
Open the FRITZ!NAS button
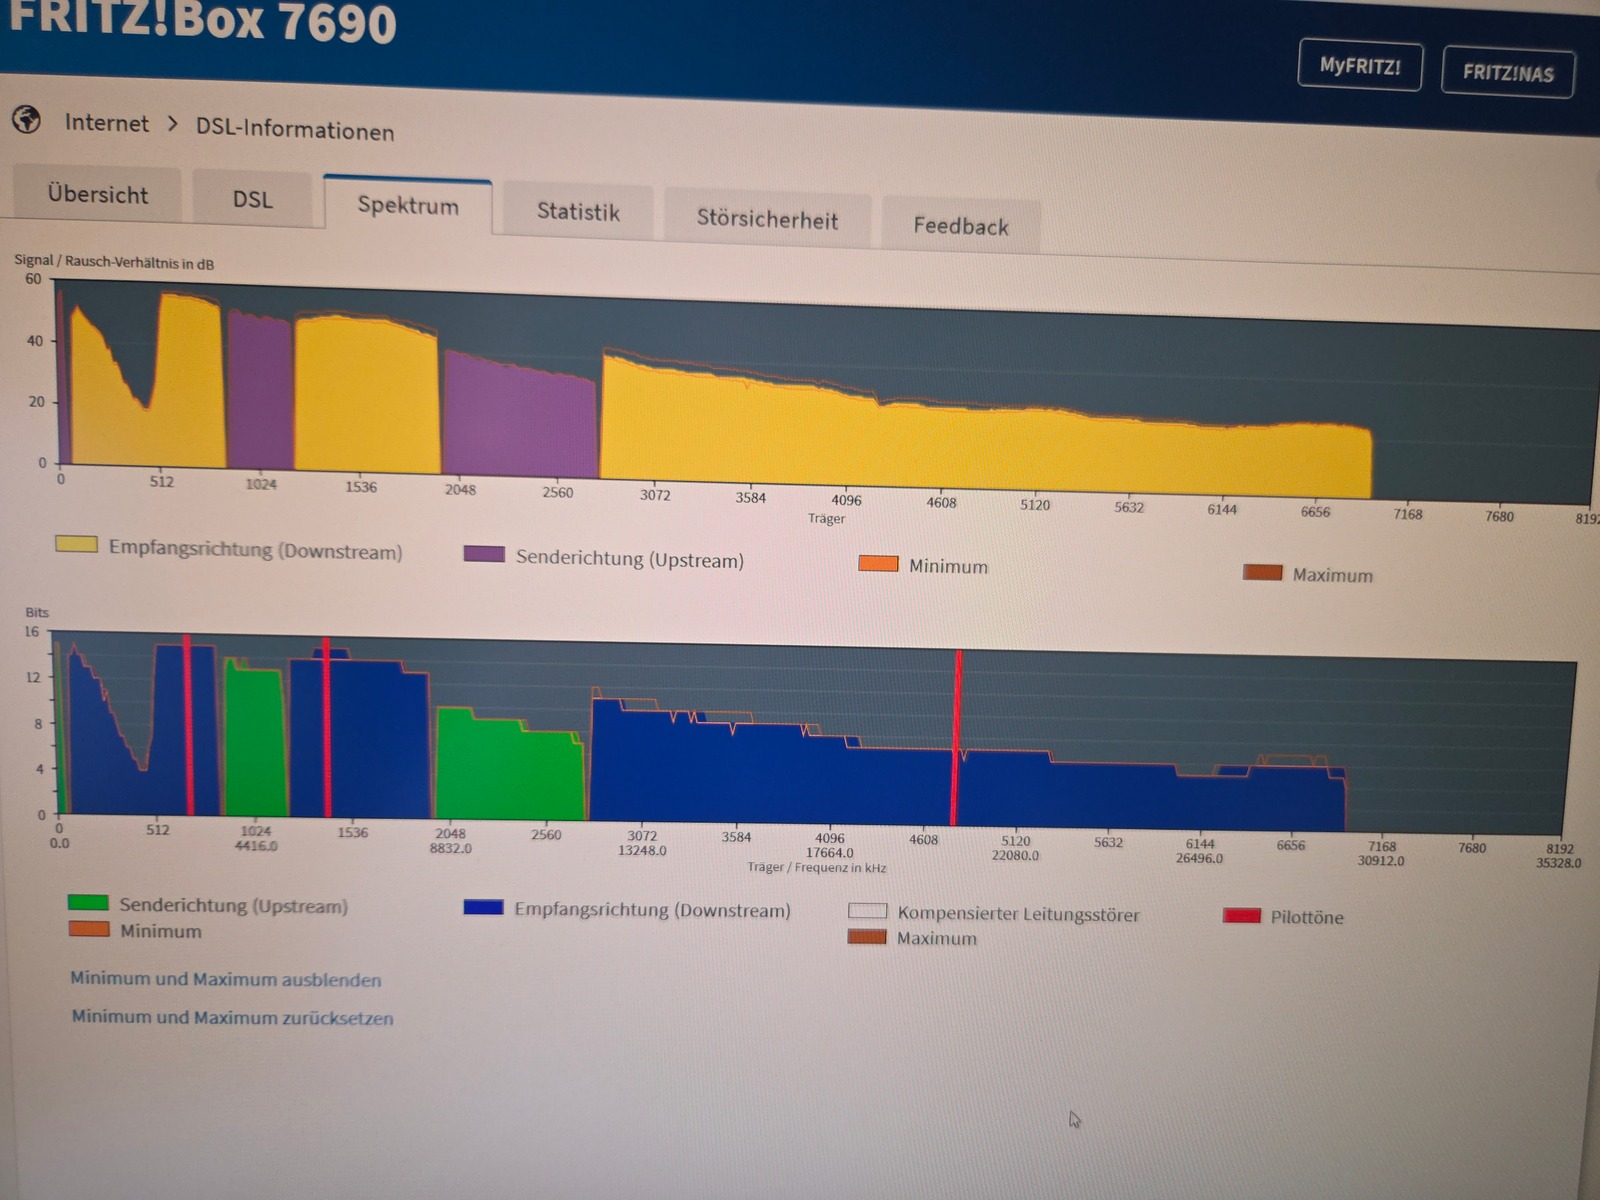[x=1507, y=73]
